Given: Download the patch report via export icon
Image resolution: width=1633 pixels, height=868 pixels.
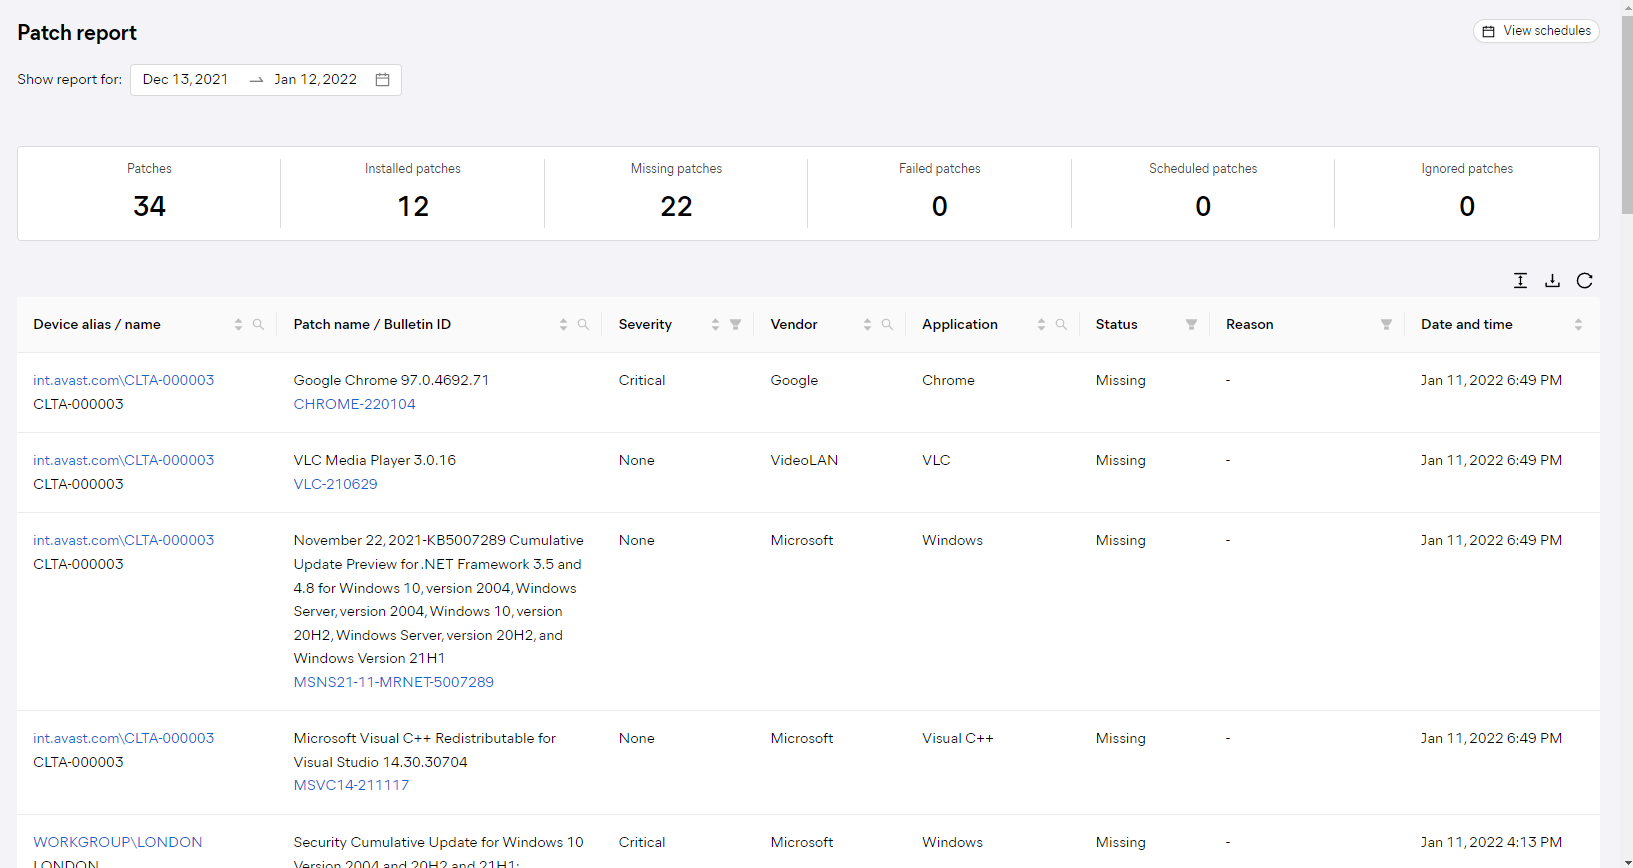Looking at the screenshot, I should (1552, 281).
